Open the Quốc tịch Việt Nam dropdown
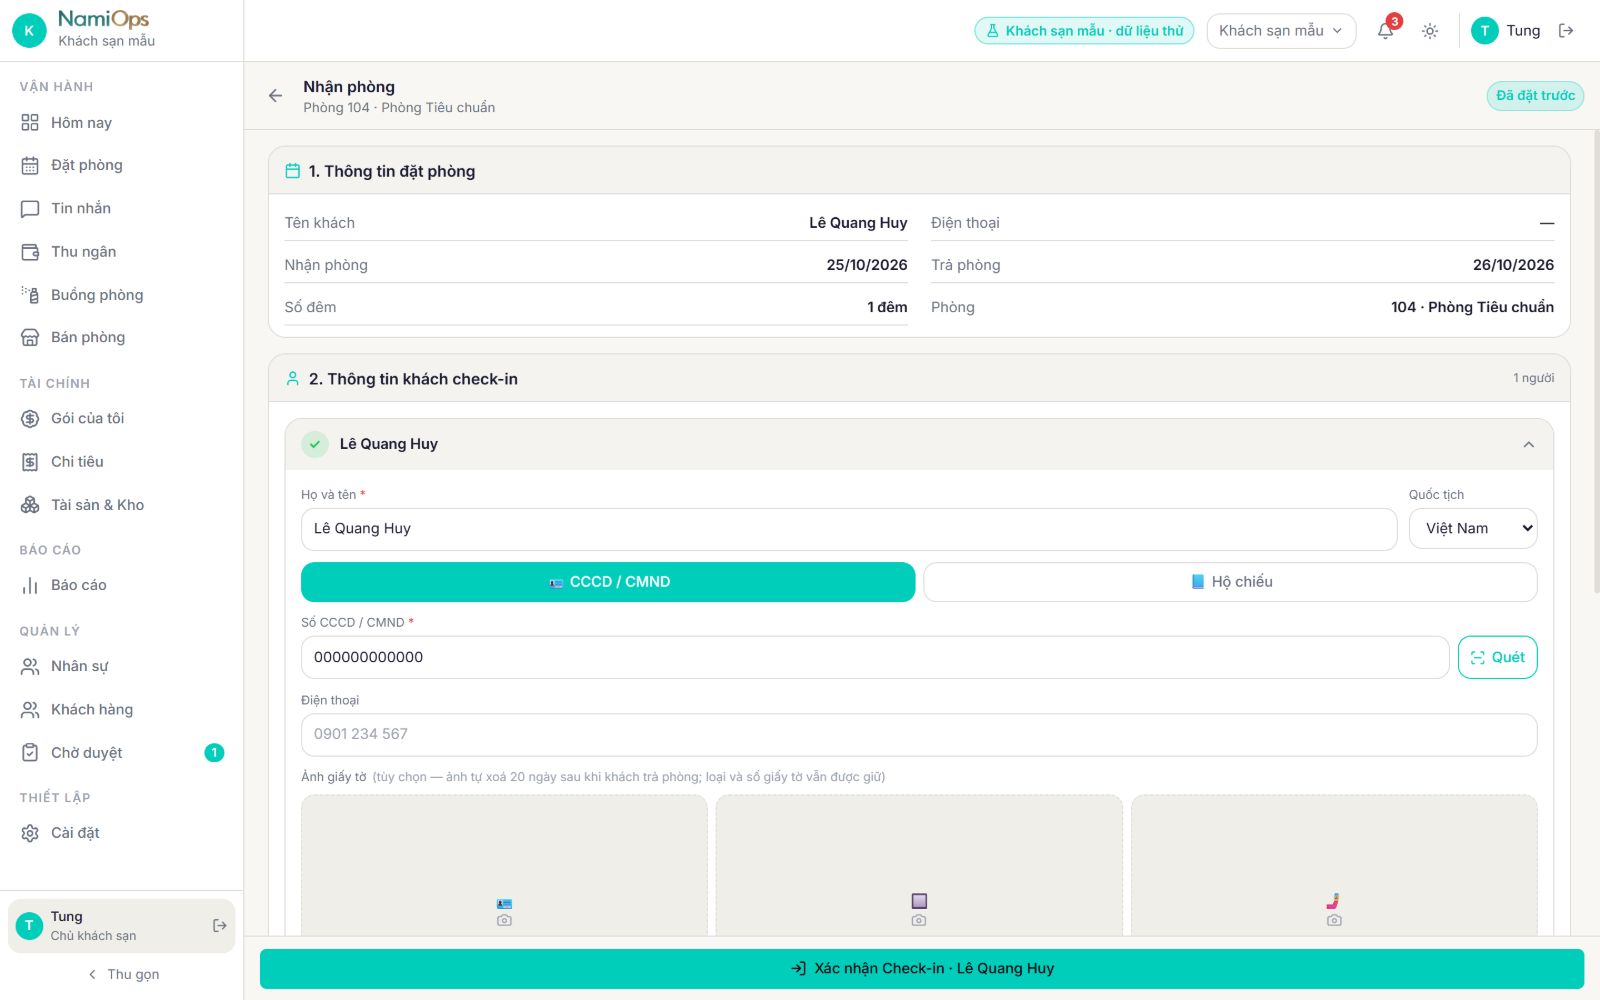 pos(1473,529)
